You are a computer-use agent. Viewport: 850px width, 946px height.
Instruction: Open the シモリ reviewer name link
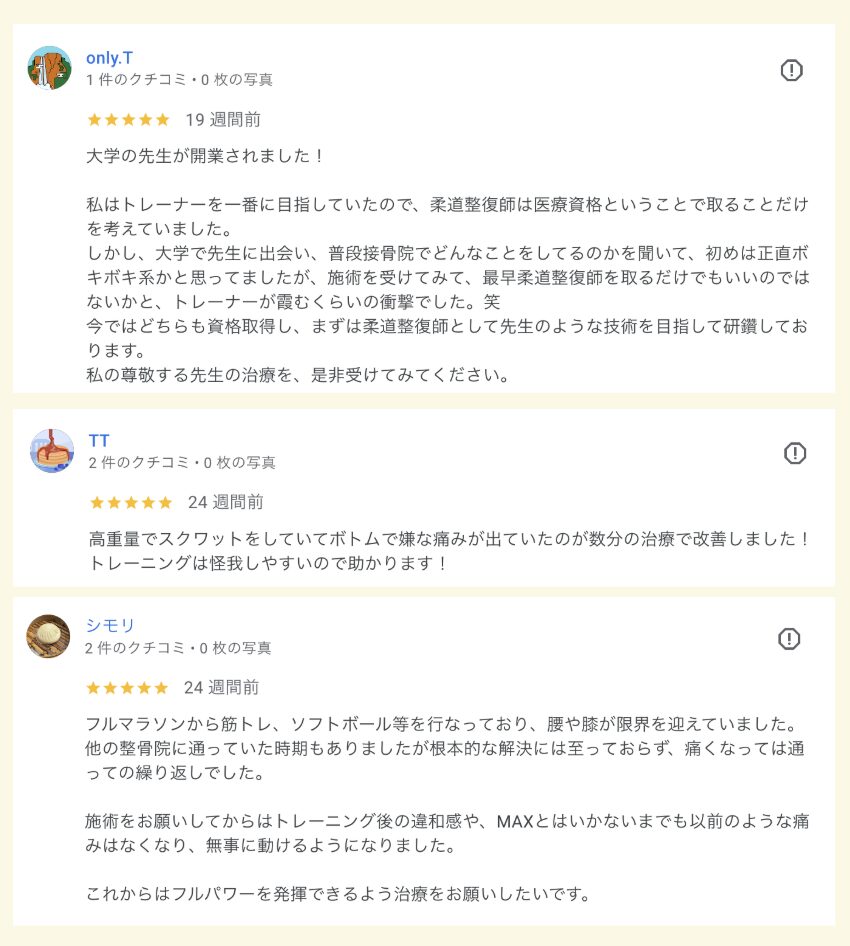pyautogui.click(x=110, y=626)
